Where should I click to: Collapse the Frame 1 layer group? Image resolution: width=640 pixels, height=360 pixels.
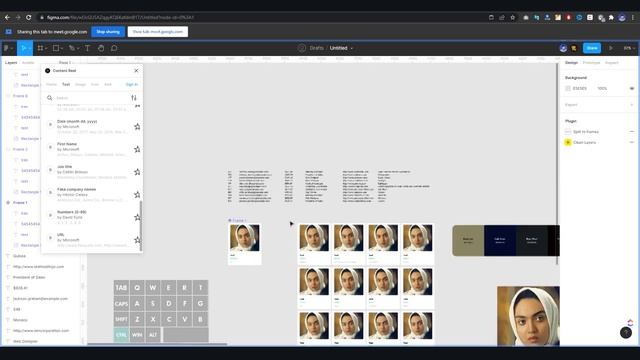pos(8,202)
